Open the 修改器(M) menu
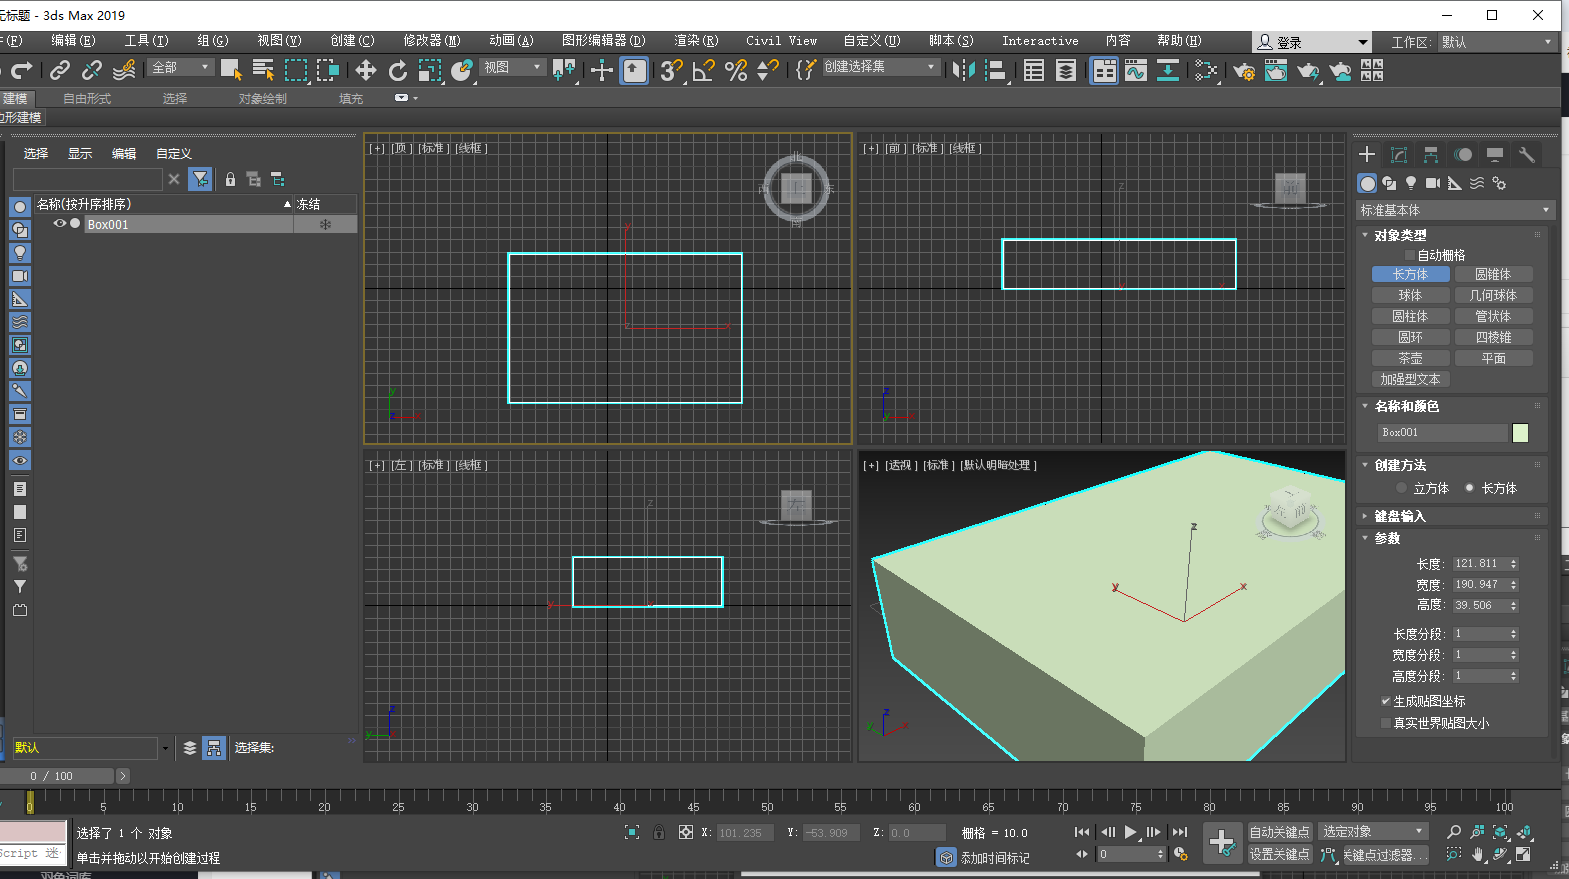1569x879 pixels. [432, 41]
